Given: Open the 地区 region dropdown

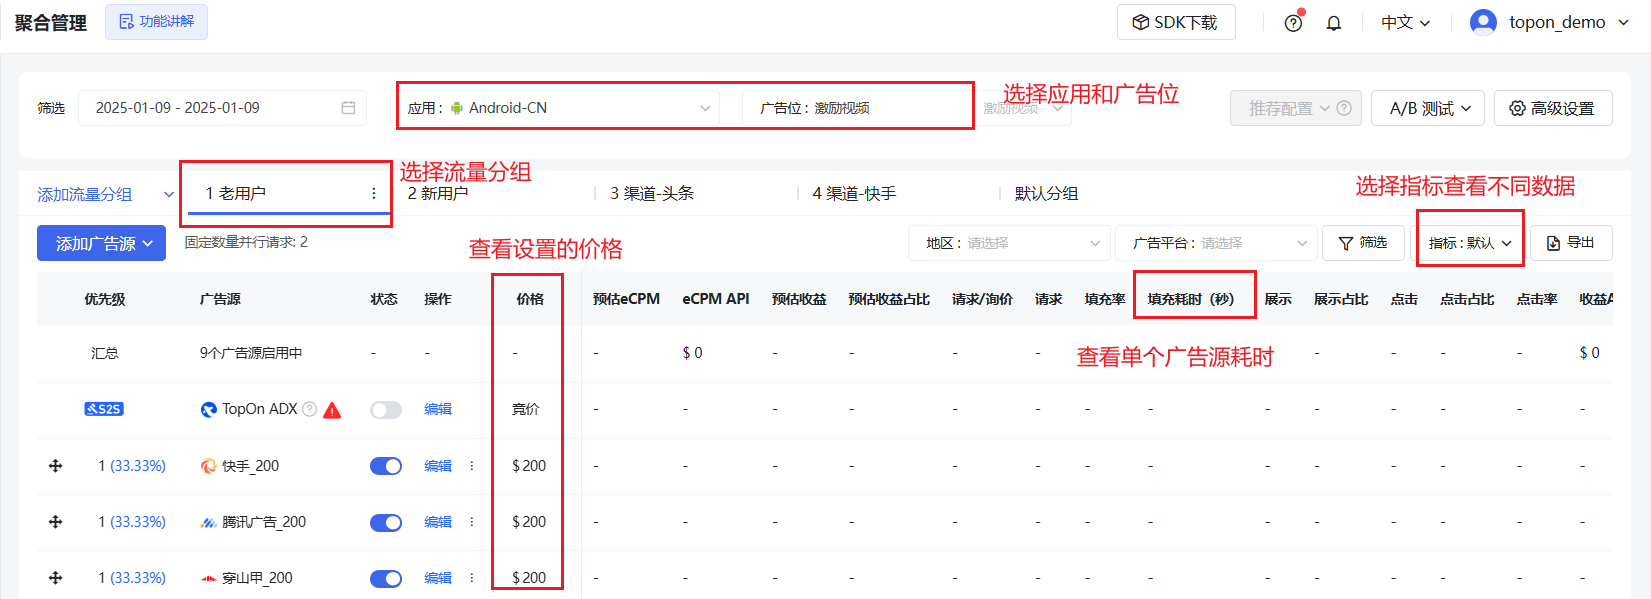Looking at the screenshot, I should point(1008,243).
